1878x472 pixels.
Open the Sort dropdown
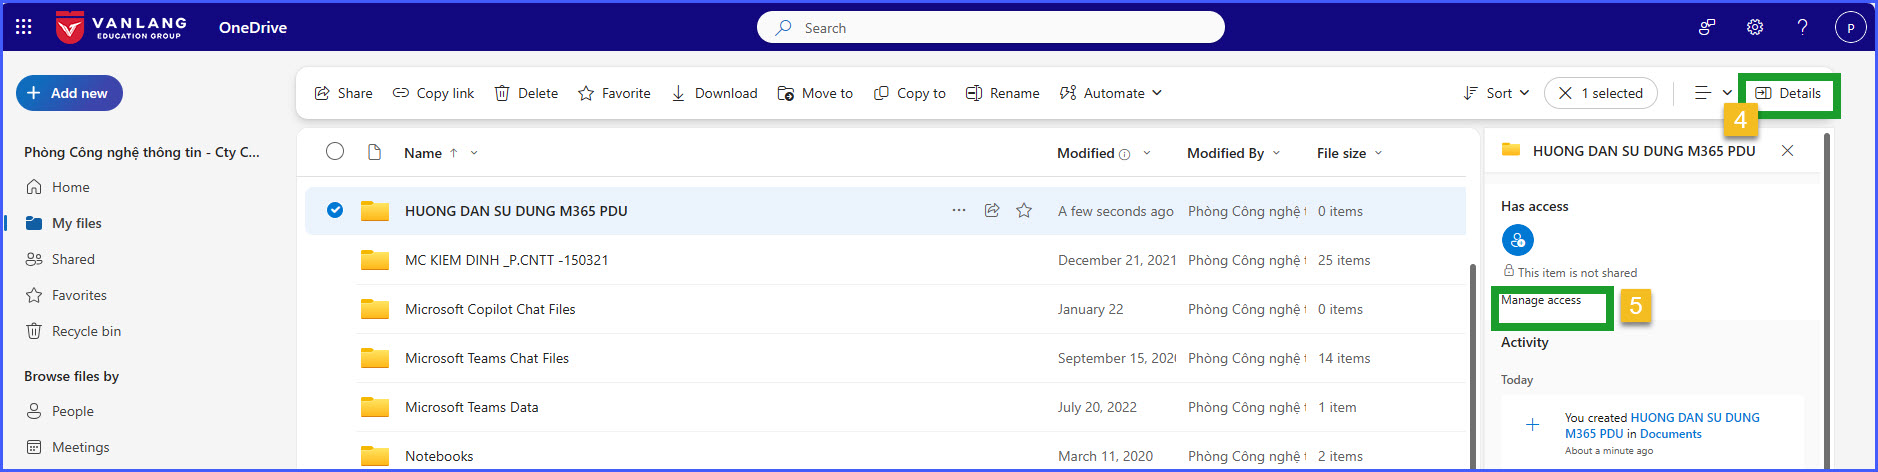tap(1496, 93)
